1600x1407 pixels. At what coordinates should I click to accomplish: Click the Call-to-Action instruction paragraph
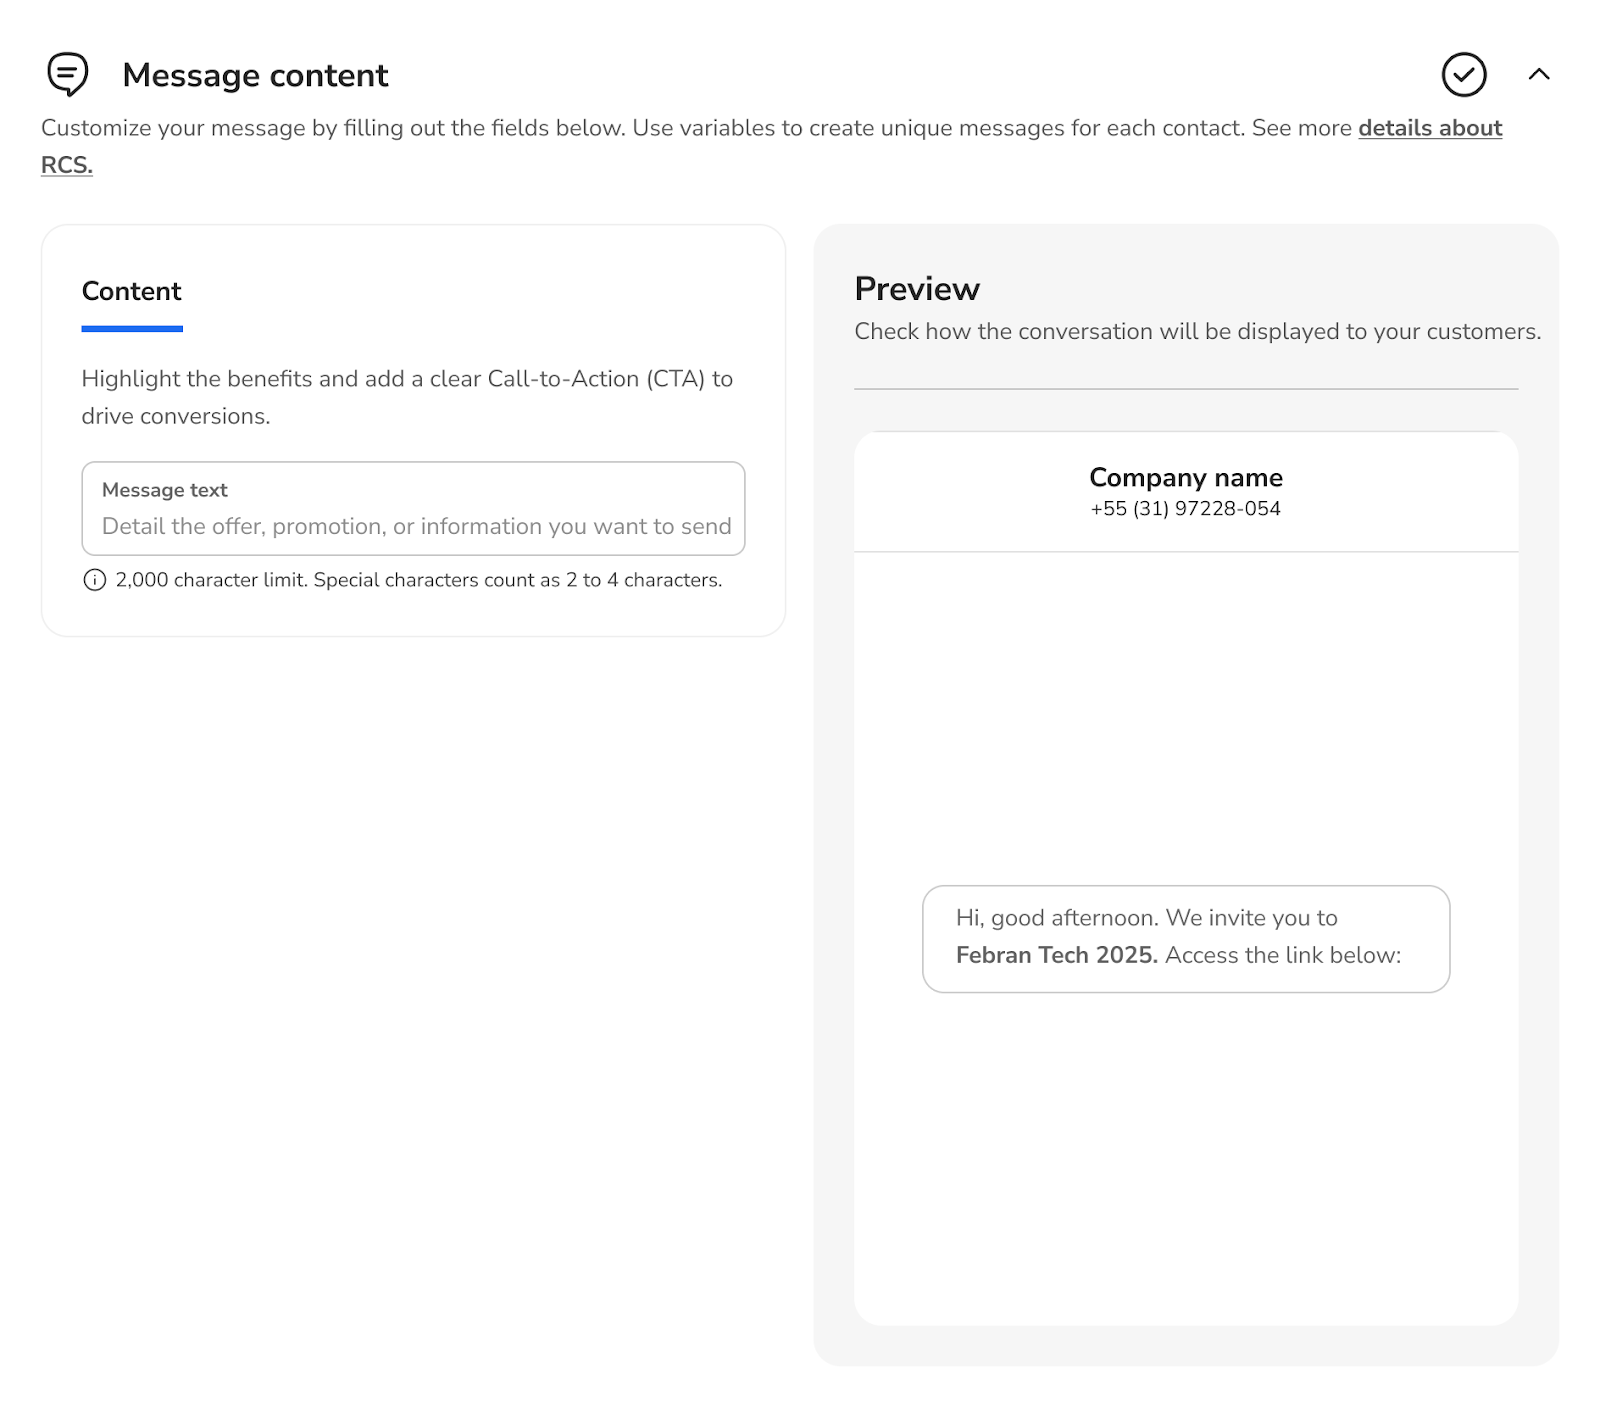[x=407, y=397]
